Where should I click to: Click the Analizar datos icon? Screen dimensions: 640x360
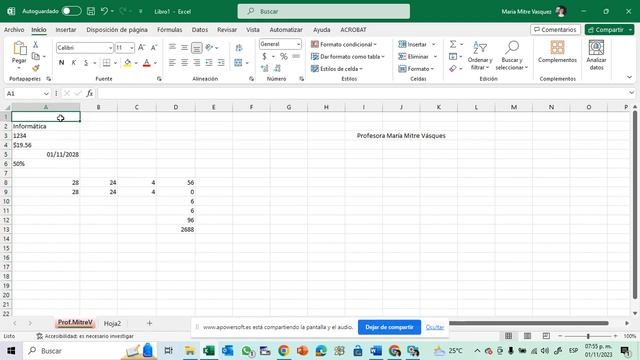point(596,55)
